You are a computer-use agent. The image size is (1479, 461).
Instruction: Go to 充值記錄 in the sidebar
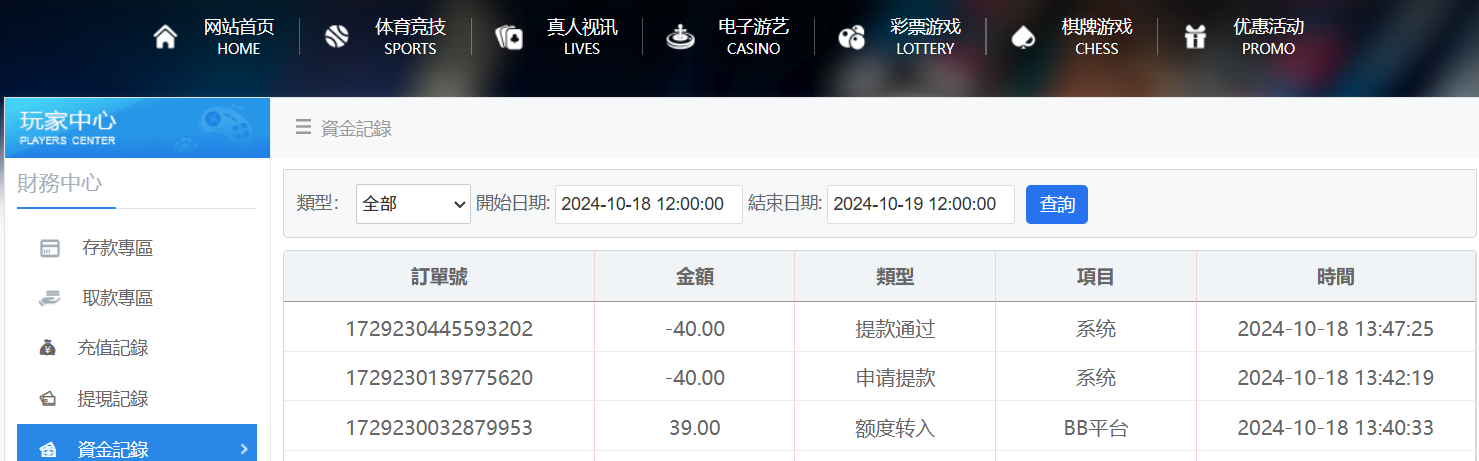point(113,348)
